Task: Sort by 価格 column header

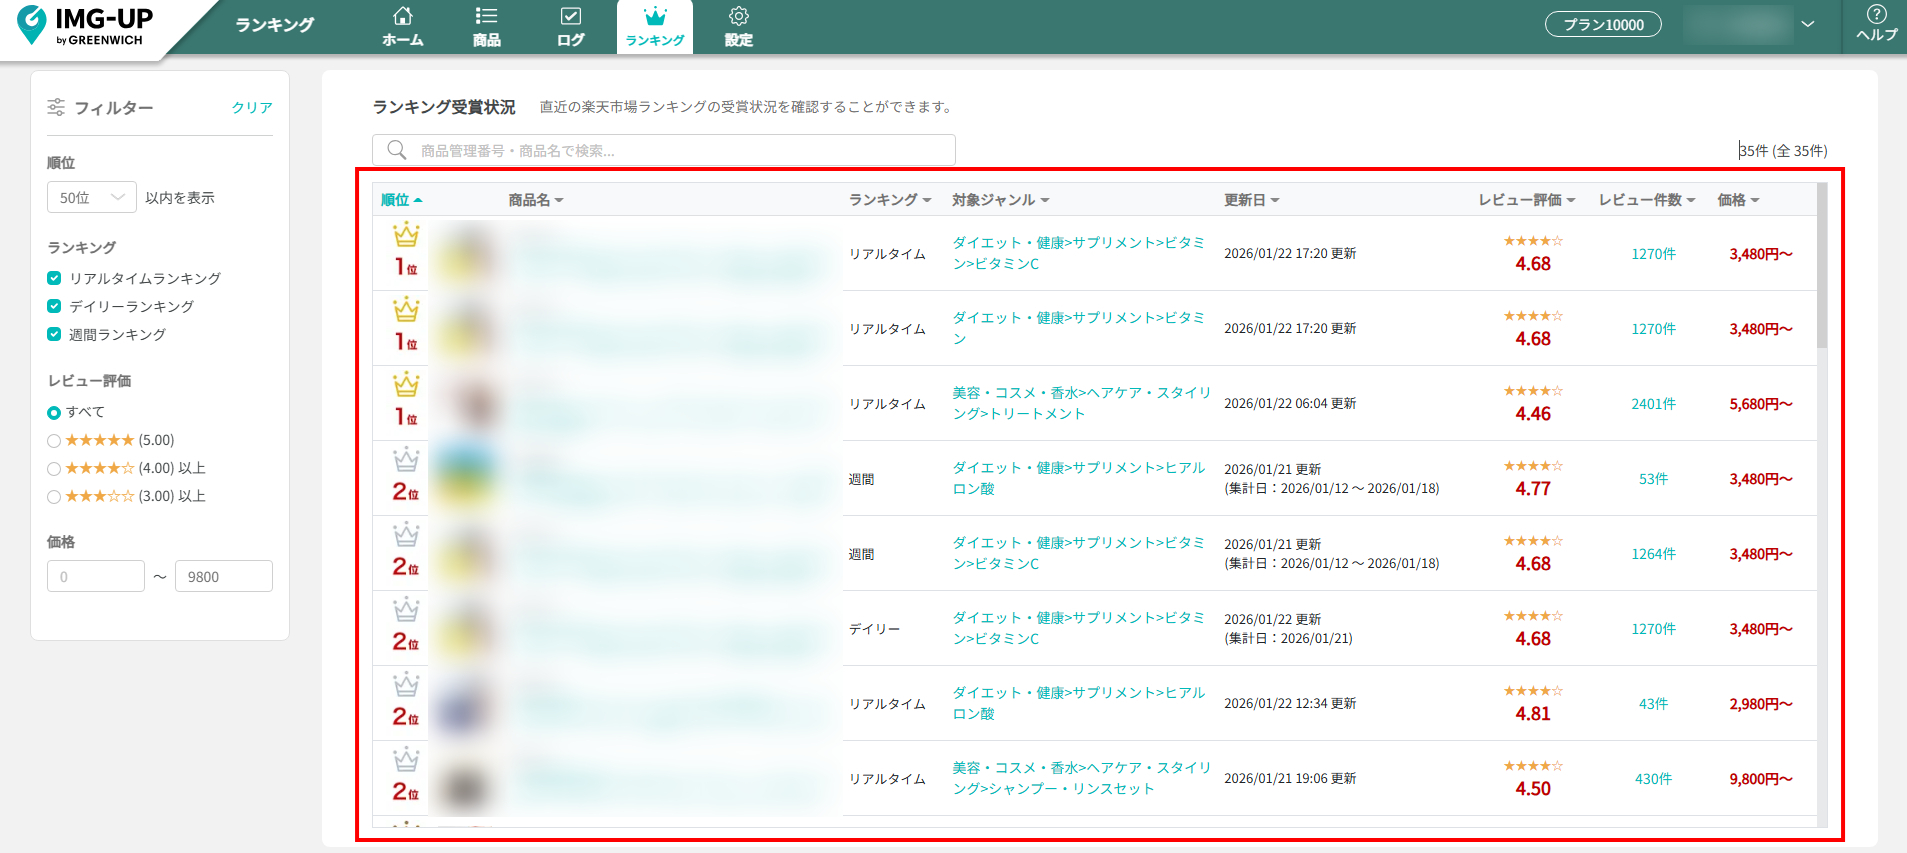Action: point(1737,200)
